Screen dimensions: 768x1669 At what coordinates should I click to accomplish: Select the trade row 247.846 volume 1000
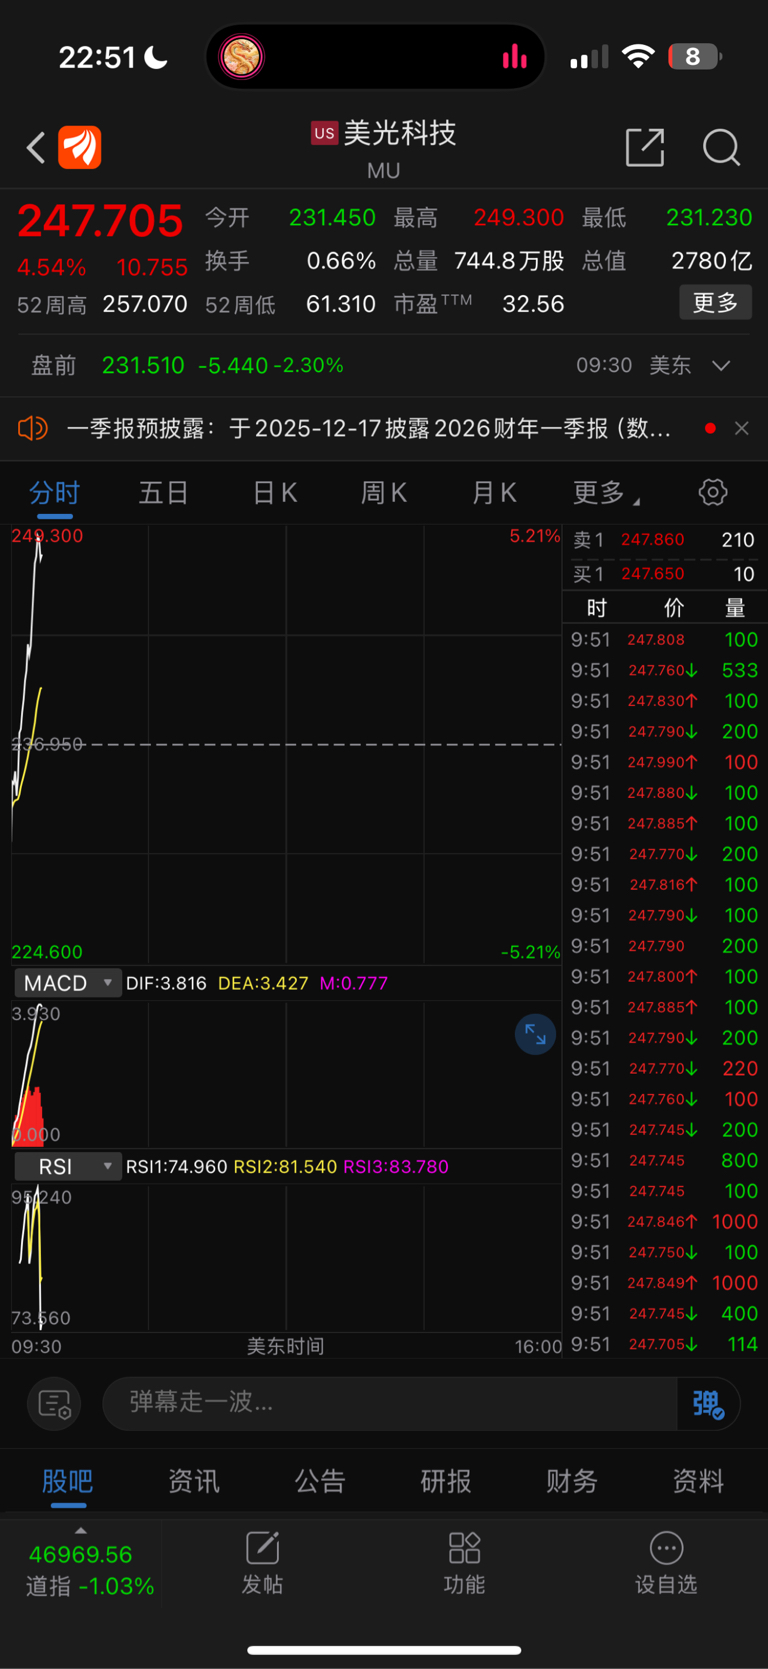(x=664, y=1221)
